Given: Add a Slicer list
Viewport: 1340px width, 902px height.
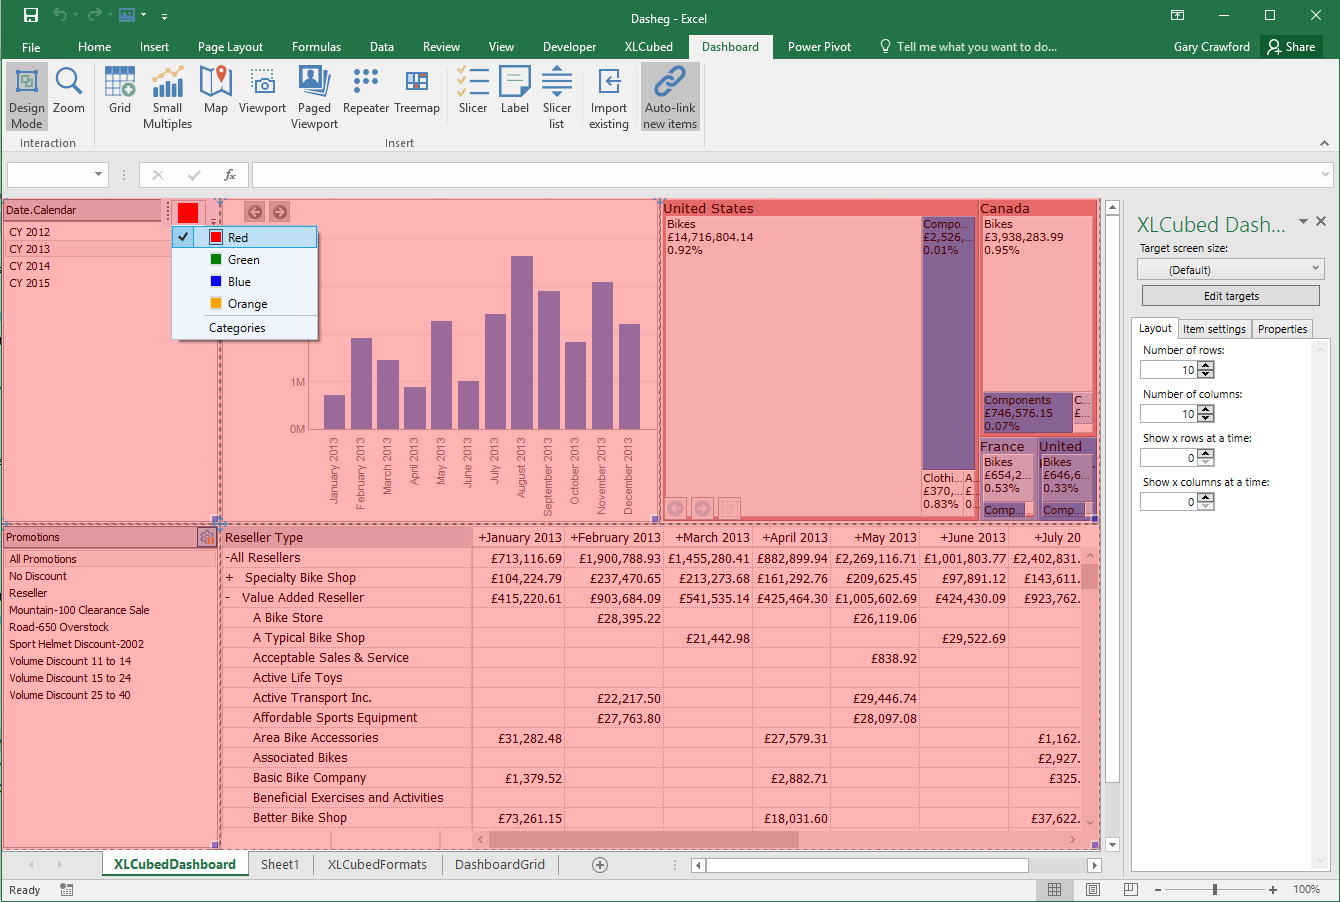Looking at the screenshot, I should (557, 97).
